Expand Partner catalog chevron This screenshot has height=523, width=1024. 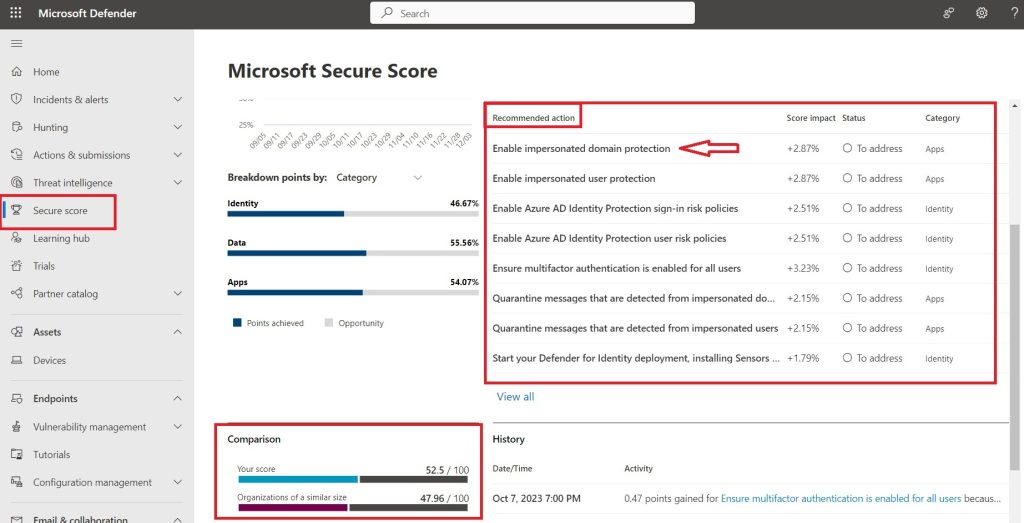[178, 294]
